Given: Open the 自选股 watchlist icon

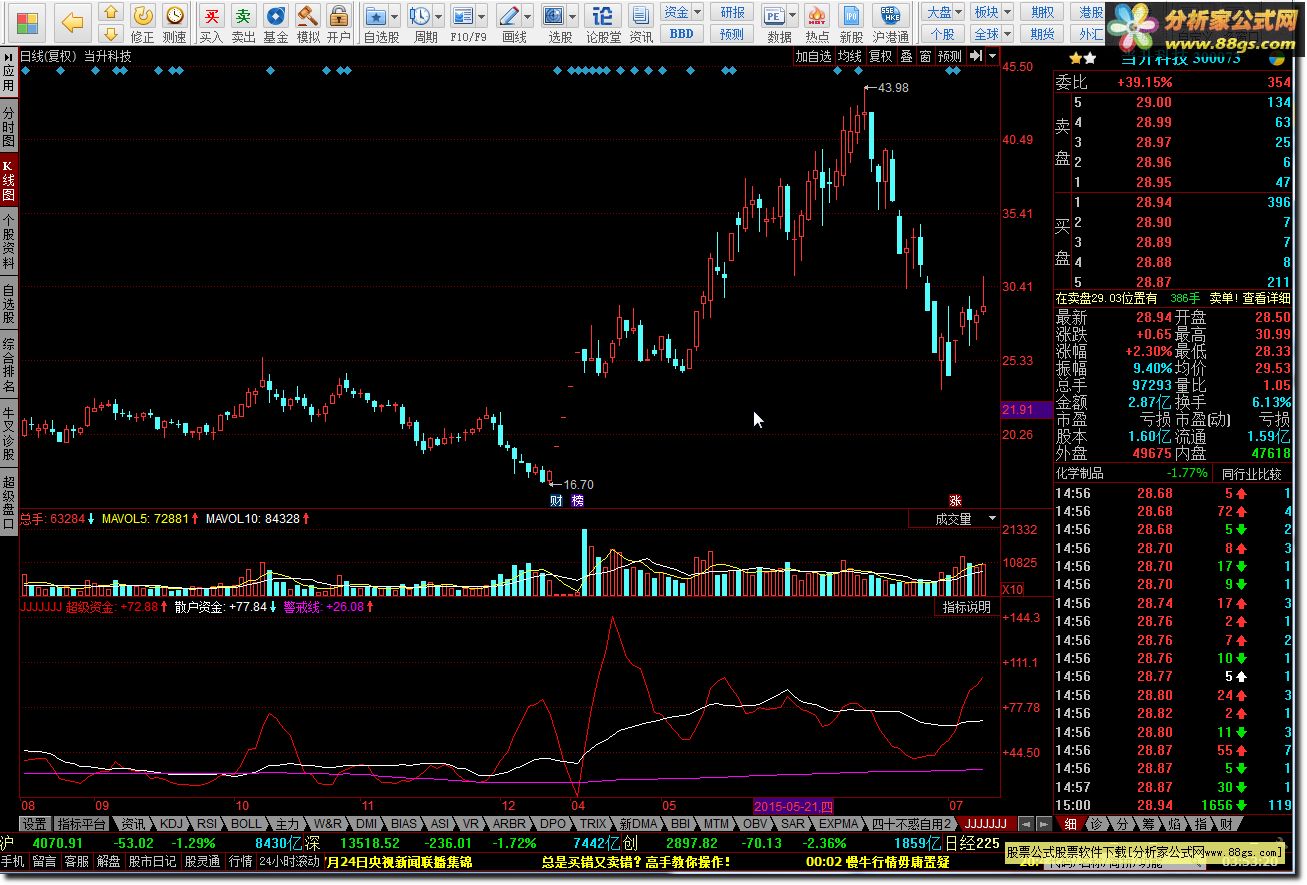Looking at the screenshot, I should pyautogui.click(x=376, y=16).
